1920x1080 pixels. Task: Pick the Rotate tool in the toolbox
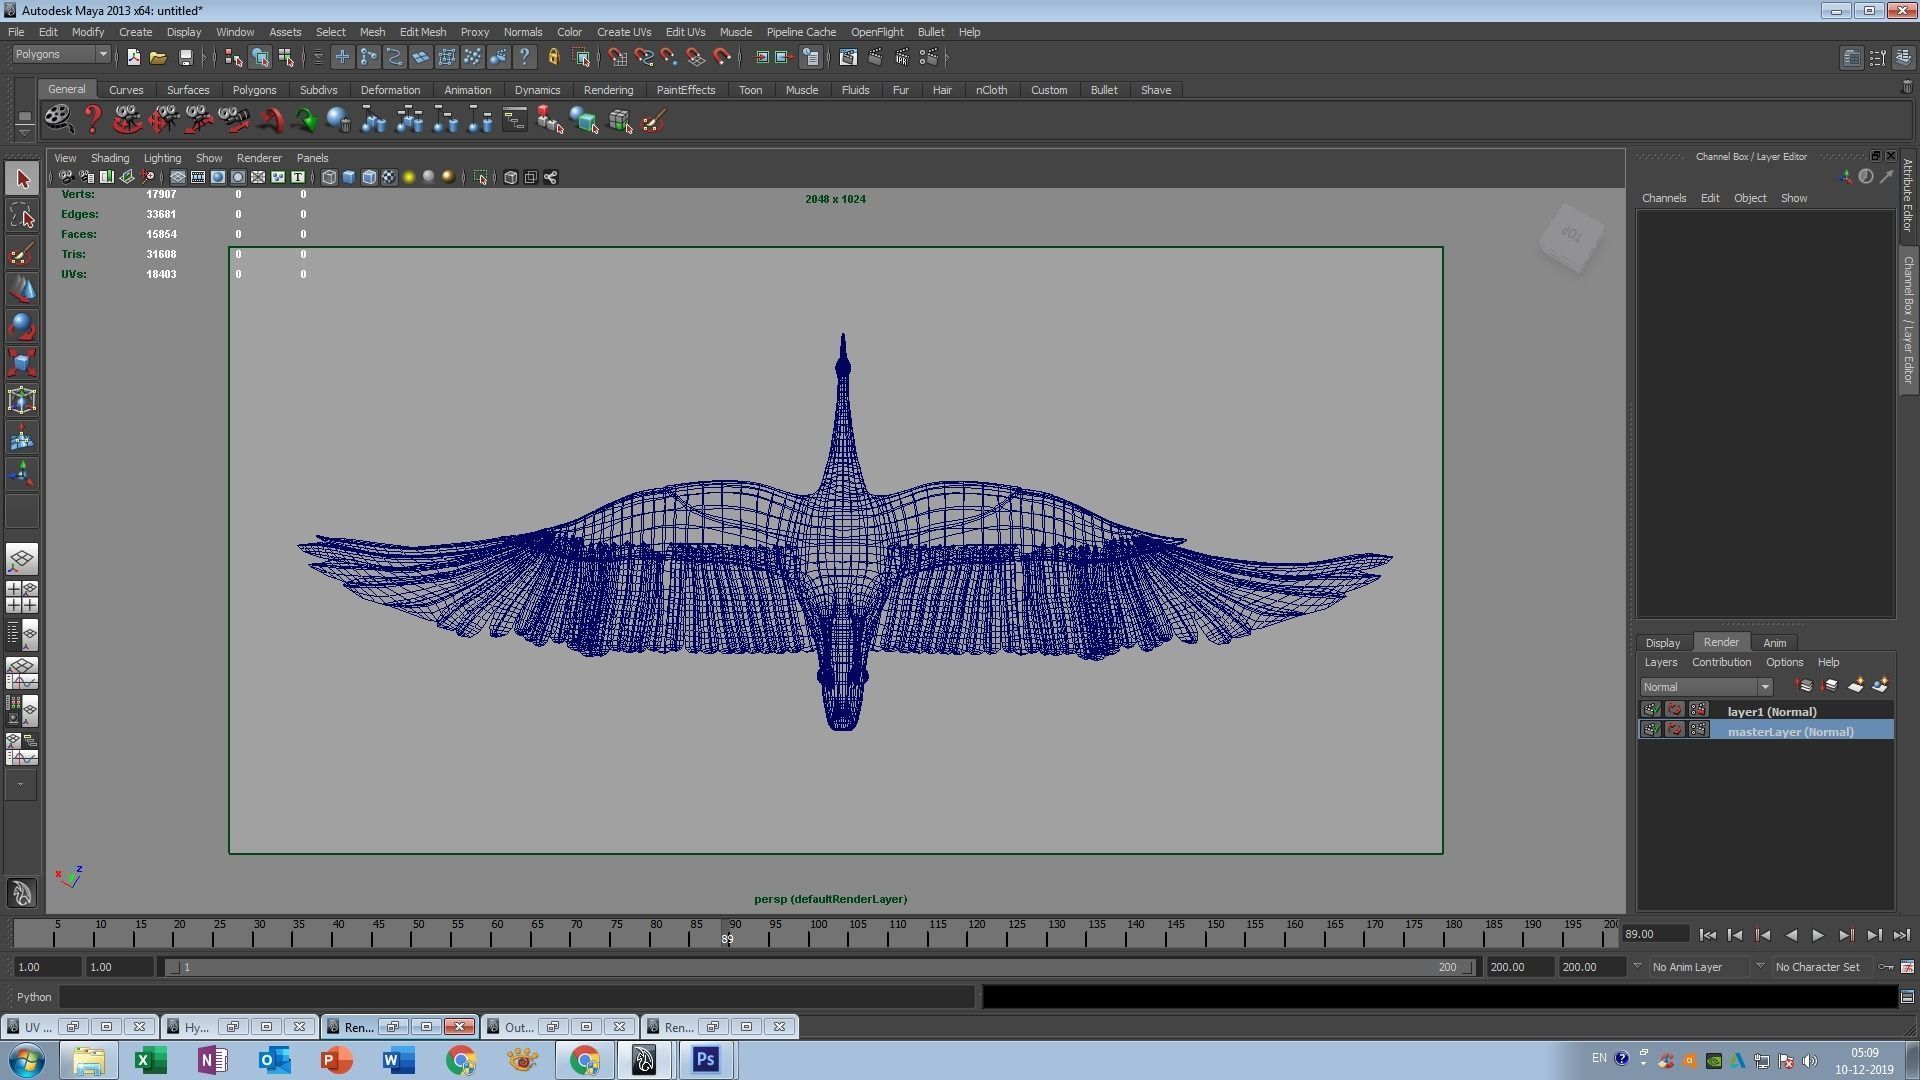click(x=22, y=327)
